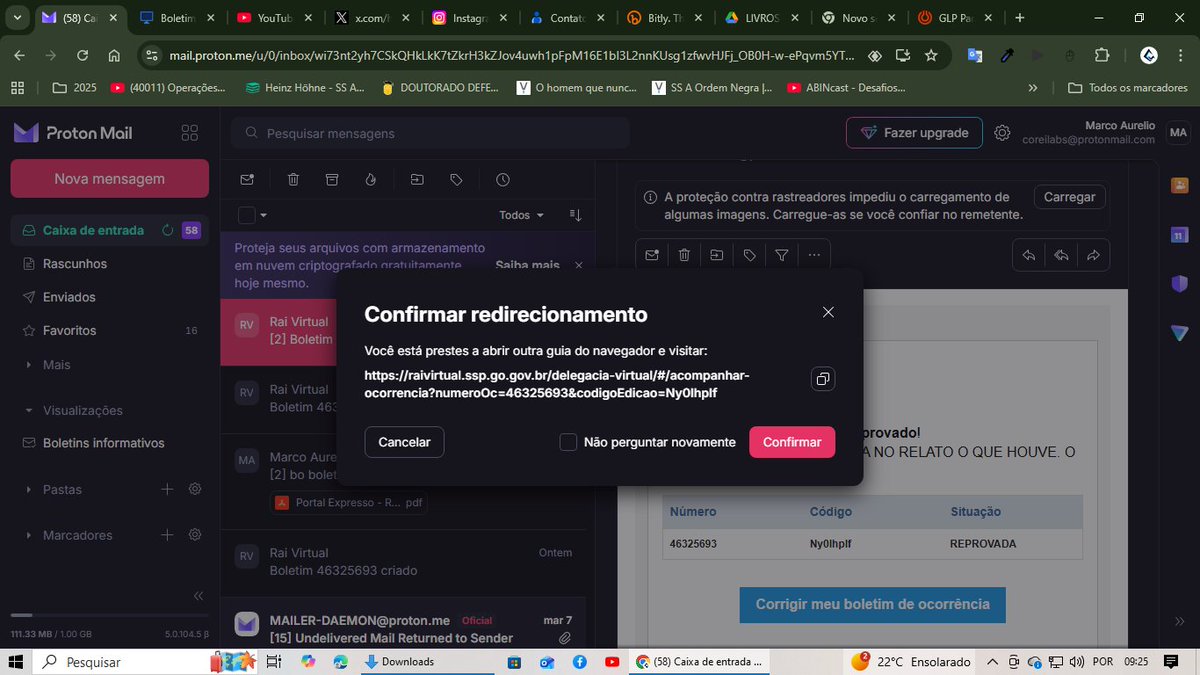Click spam fire icon in list toolbar
This screenshot has width=1200, height=675.
(370, 180)
